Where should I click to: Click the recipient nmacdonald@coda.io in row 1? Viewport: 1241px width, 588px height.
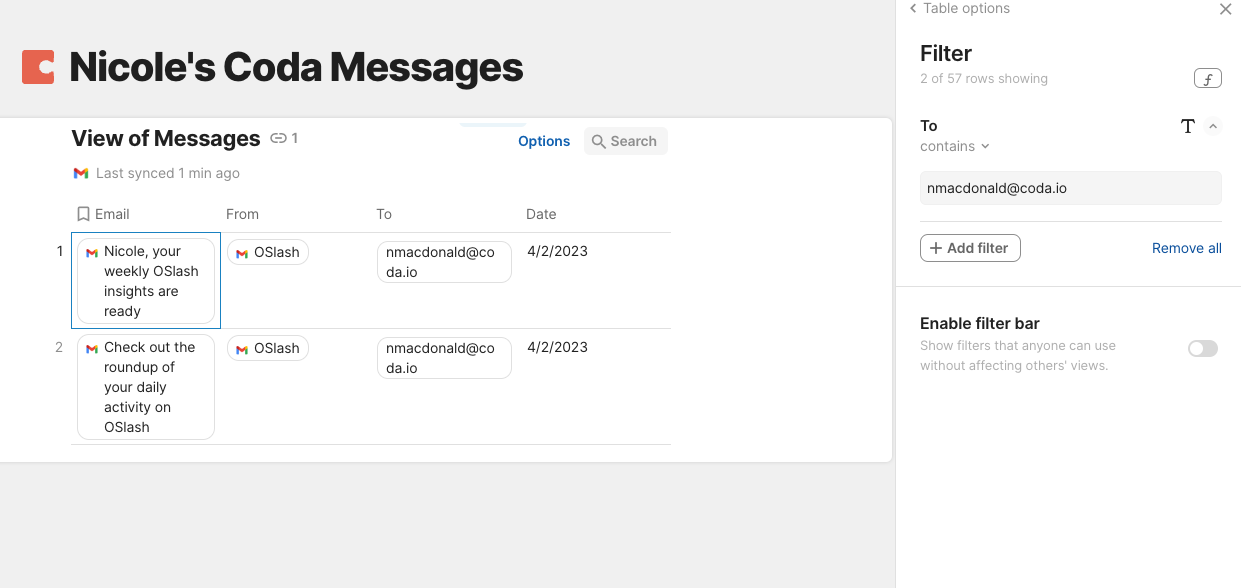coord(444,262)
